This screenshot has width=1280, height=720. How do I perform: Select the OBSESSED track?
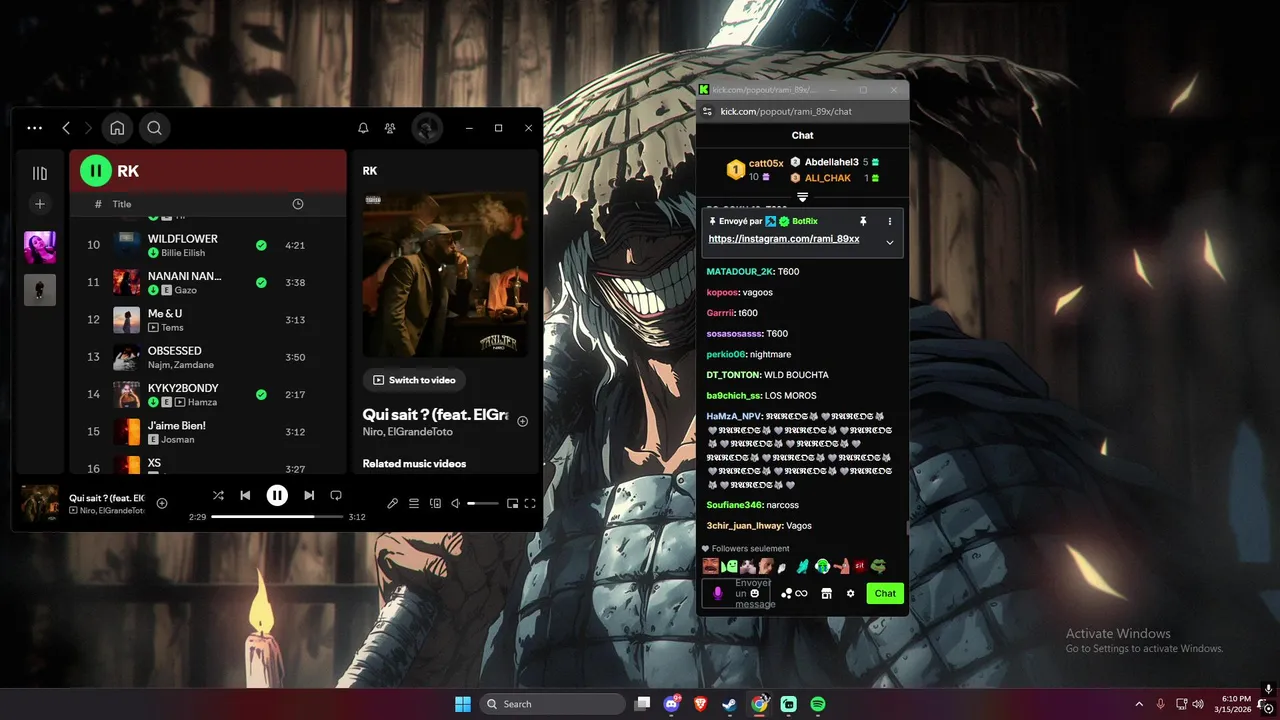click(208, 358)
